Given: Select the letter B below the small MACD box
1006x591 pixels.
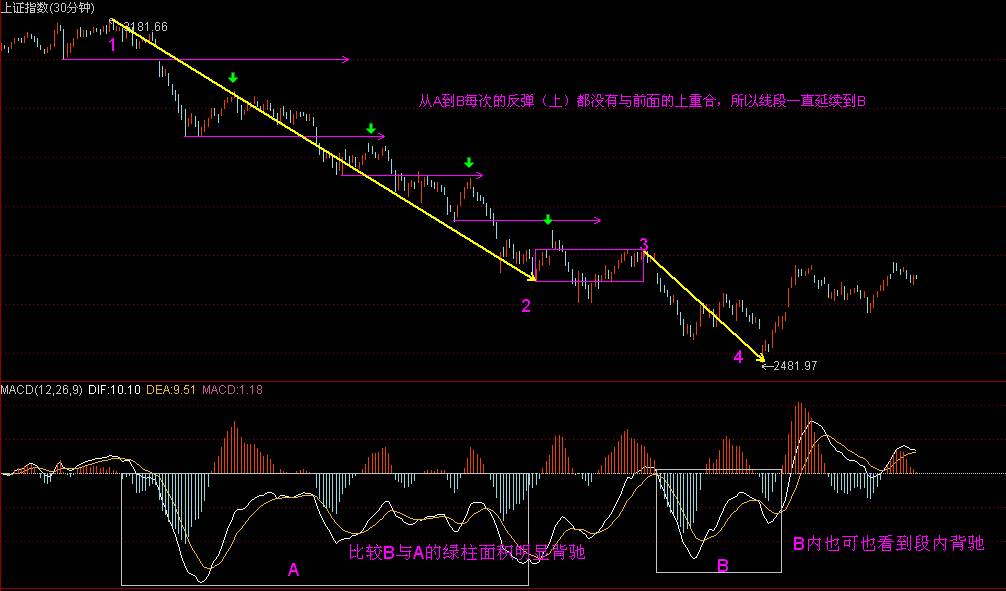Looking at the screenshot, I should [x=723, y=566].
